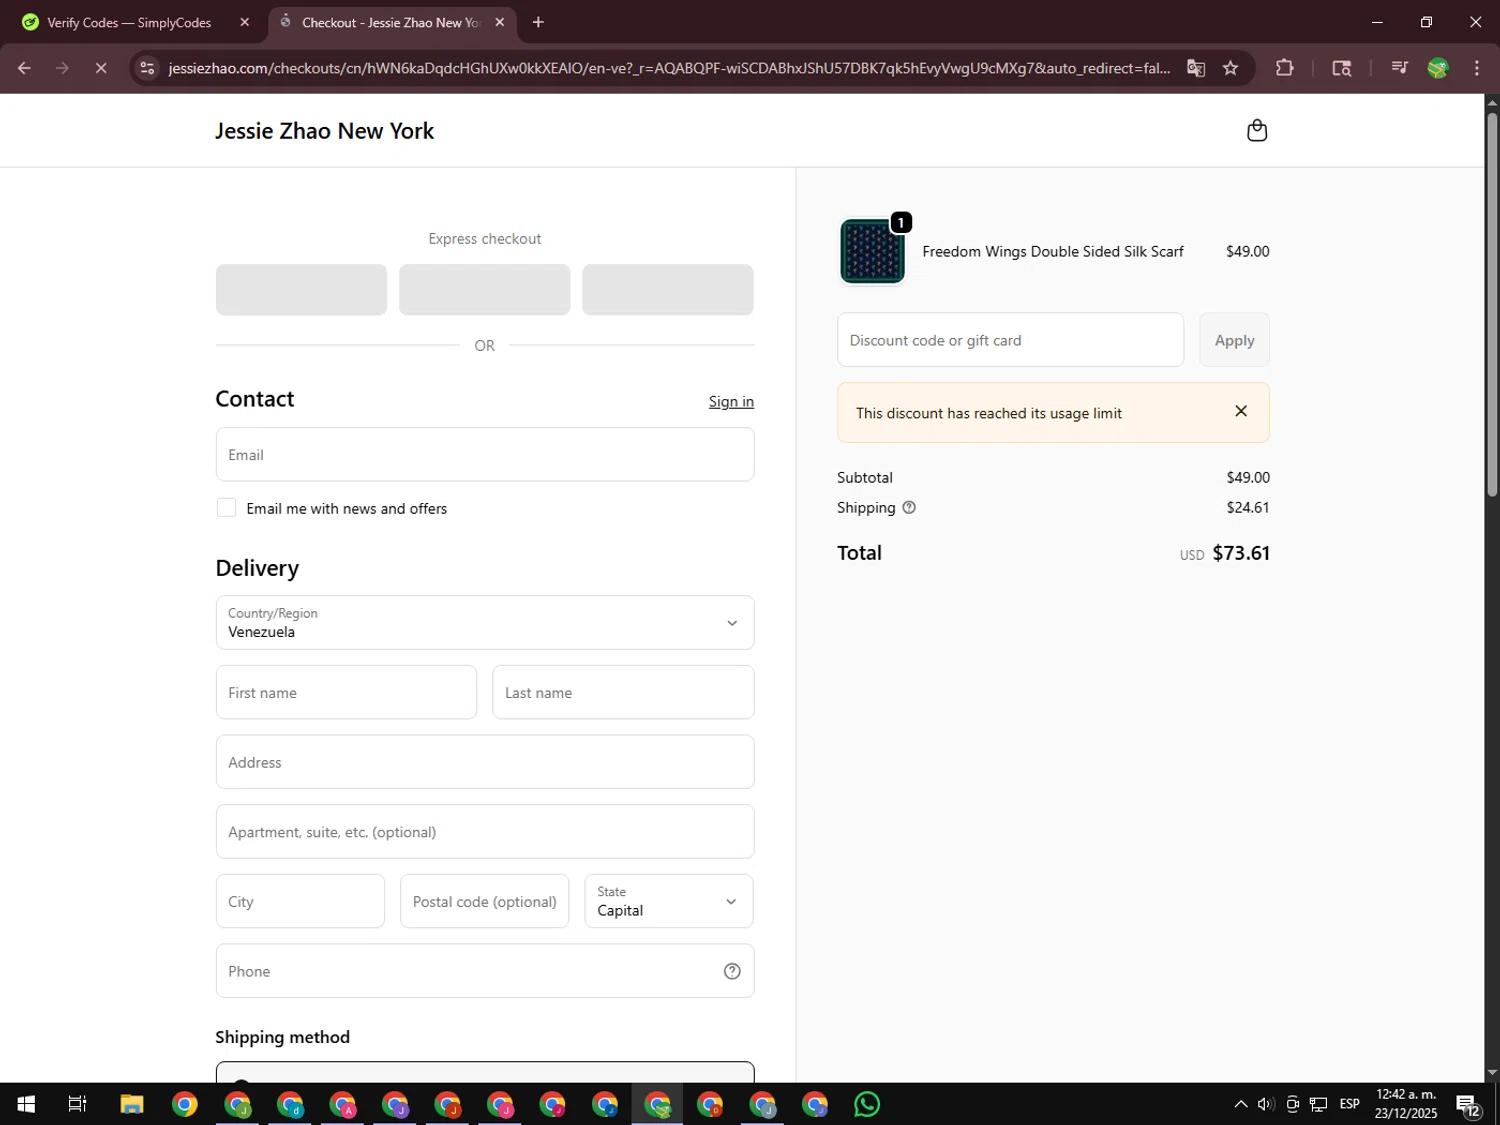Open the browser extensions menu
Screen dimensions: 1500x1125
tap(1285, 68)
